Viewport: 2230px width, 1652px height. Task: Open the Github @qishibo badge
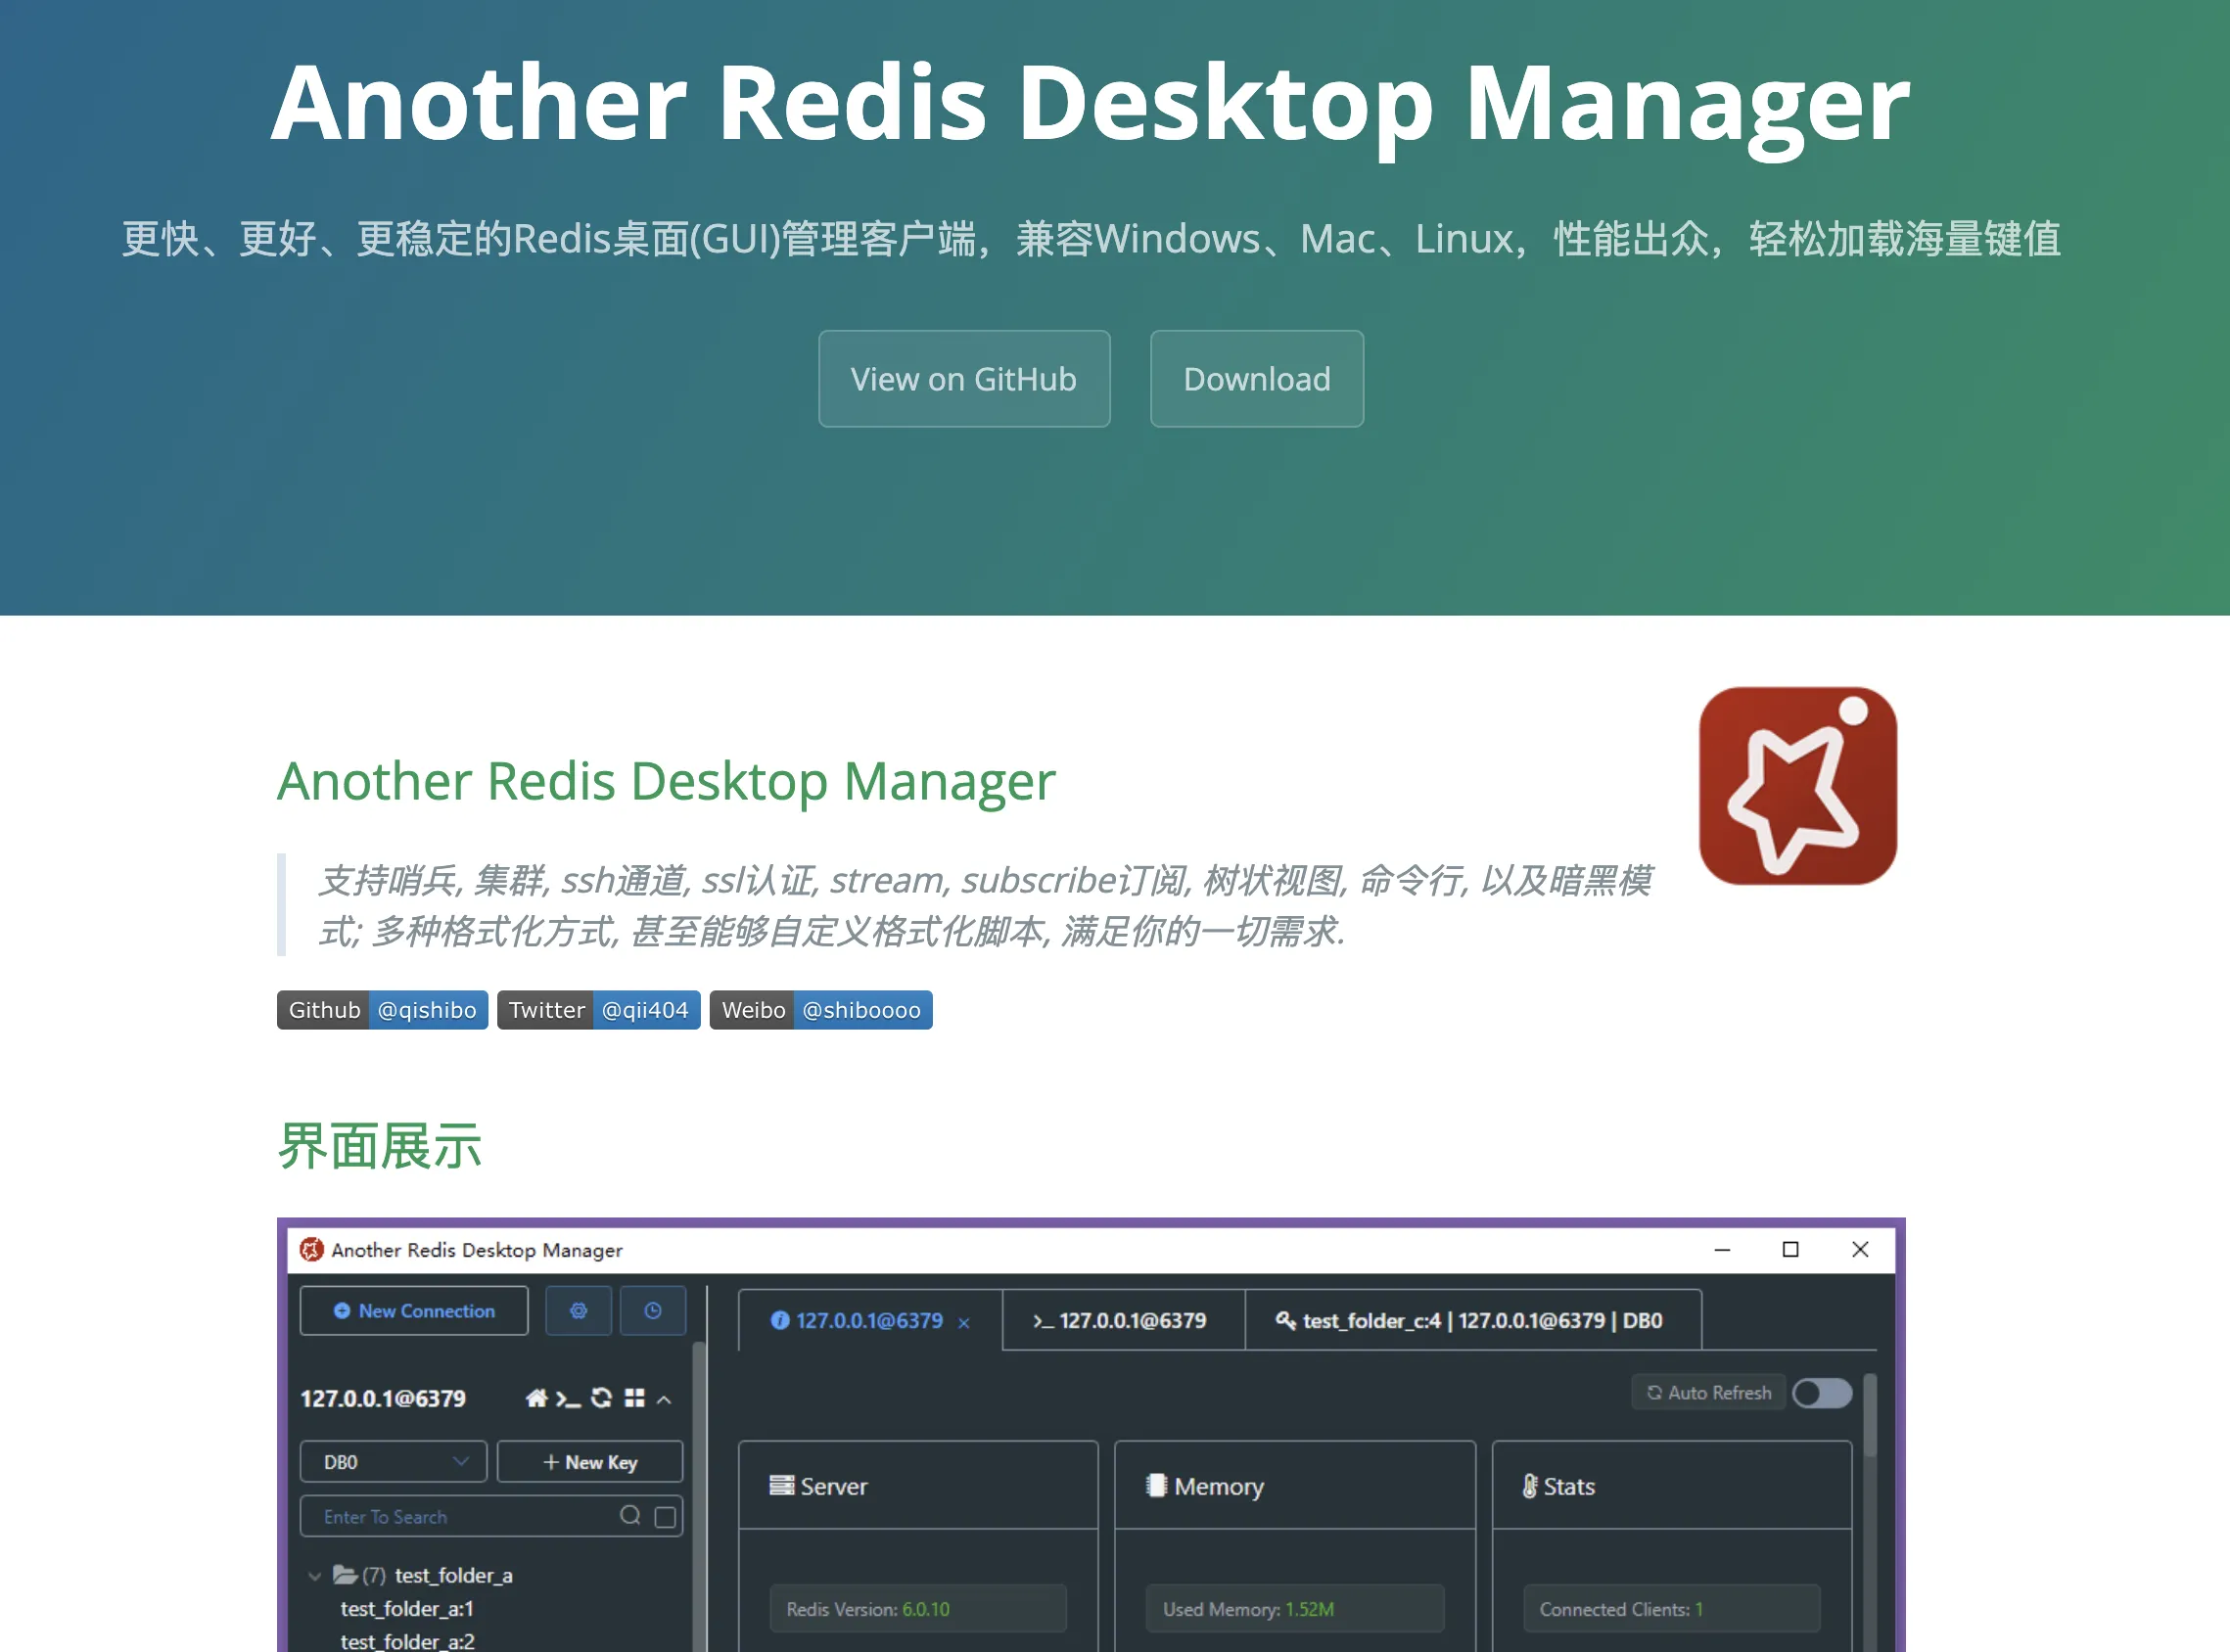click(x=382, y=1010)
